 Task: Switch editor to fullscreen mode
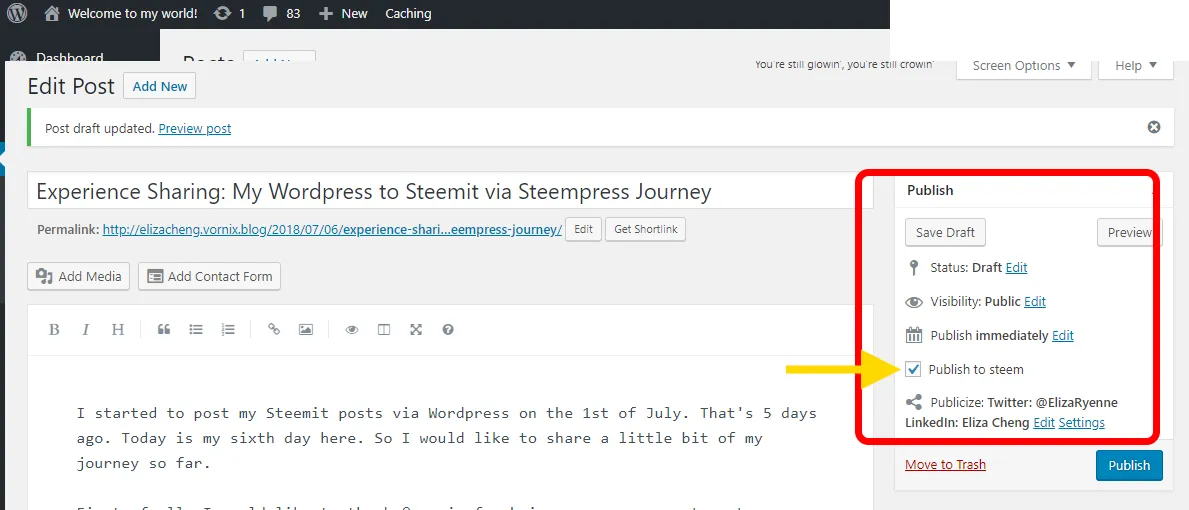(x=416, y=330)
